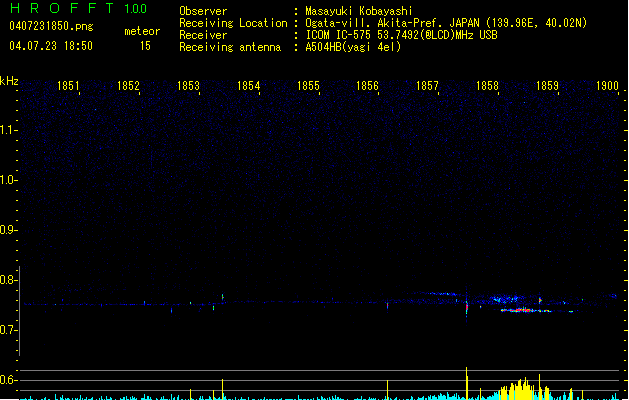Click observer name Masayuki Kobayashi
Screen dimensions: 629x400
pyautogui.click(x=359, y=11)
